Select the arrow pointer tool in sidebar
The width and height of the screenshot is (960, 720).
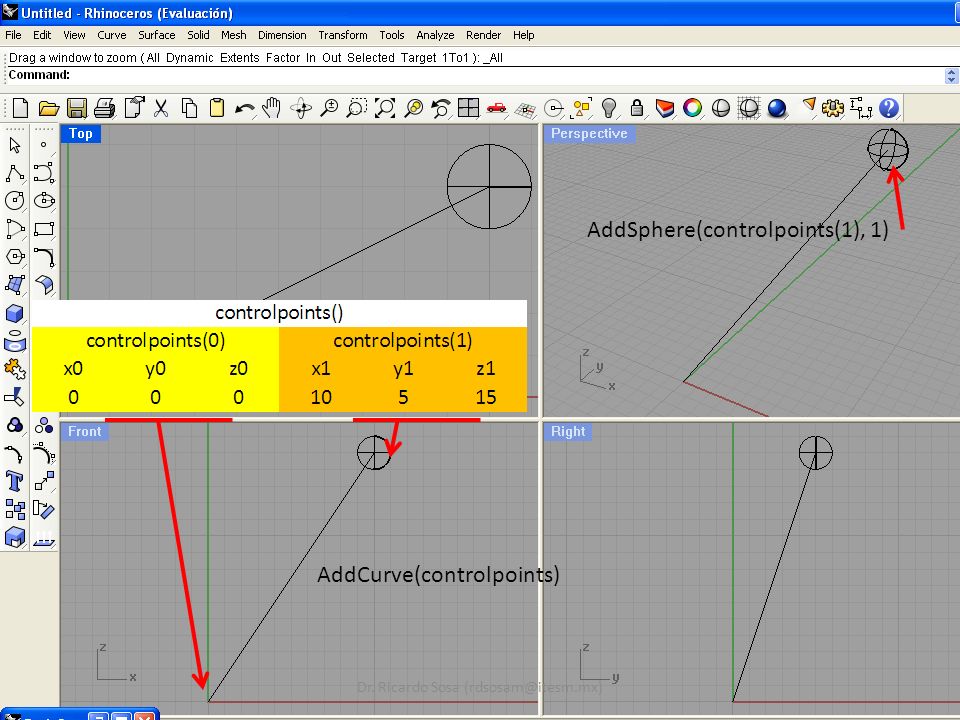(x=15, y=145)
